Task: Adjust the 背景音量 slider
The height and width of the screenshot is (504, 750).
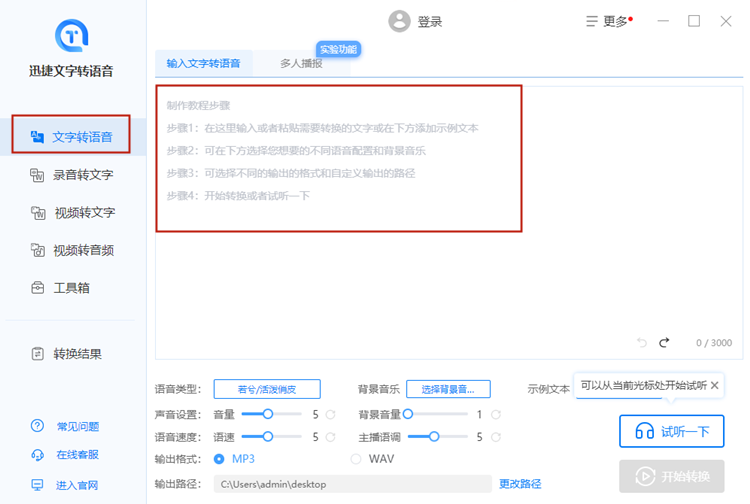Action: coord(435,414)
